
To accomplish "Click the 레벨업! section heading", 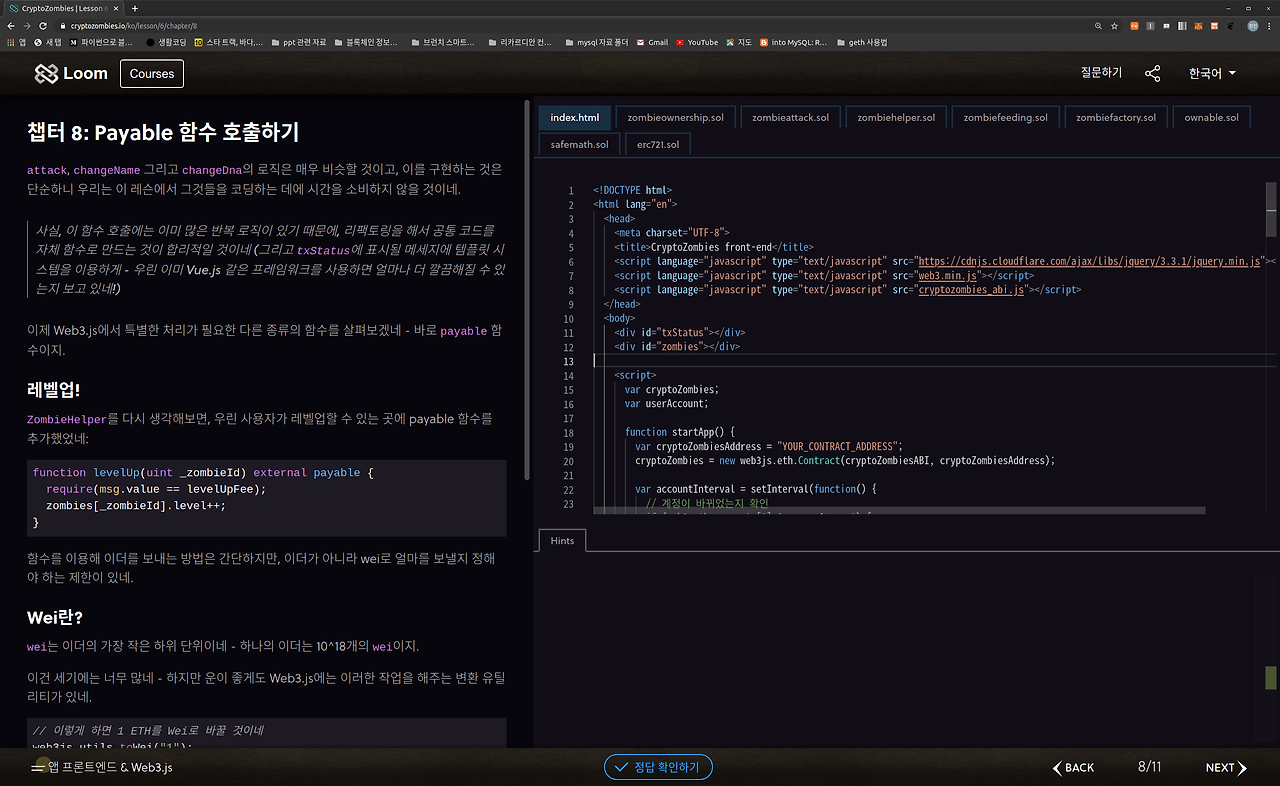I will coord(53,390).
